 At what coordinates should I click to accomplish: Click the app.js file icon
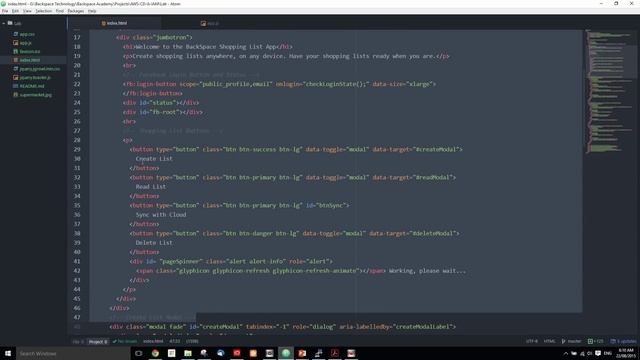(x=16, y=43)
